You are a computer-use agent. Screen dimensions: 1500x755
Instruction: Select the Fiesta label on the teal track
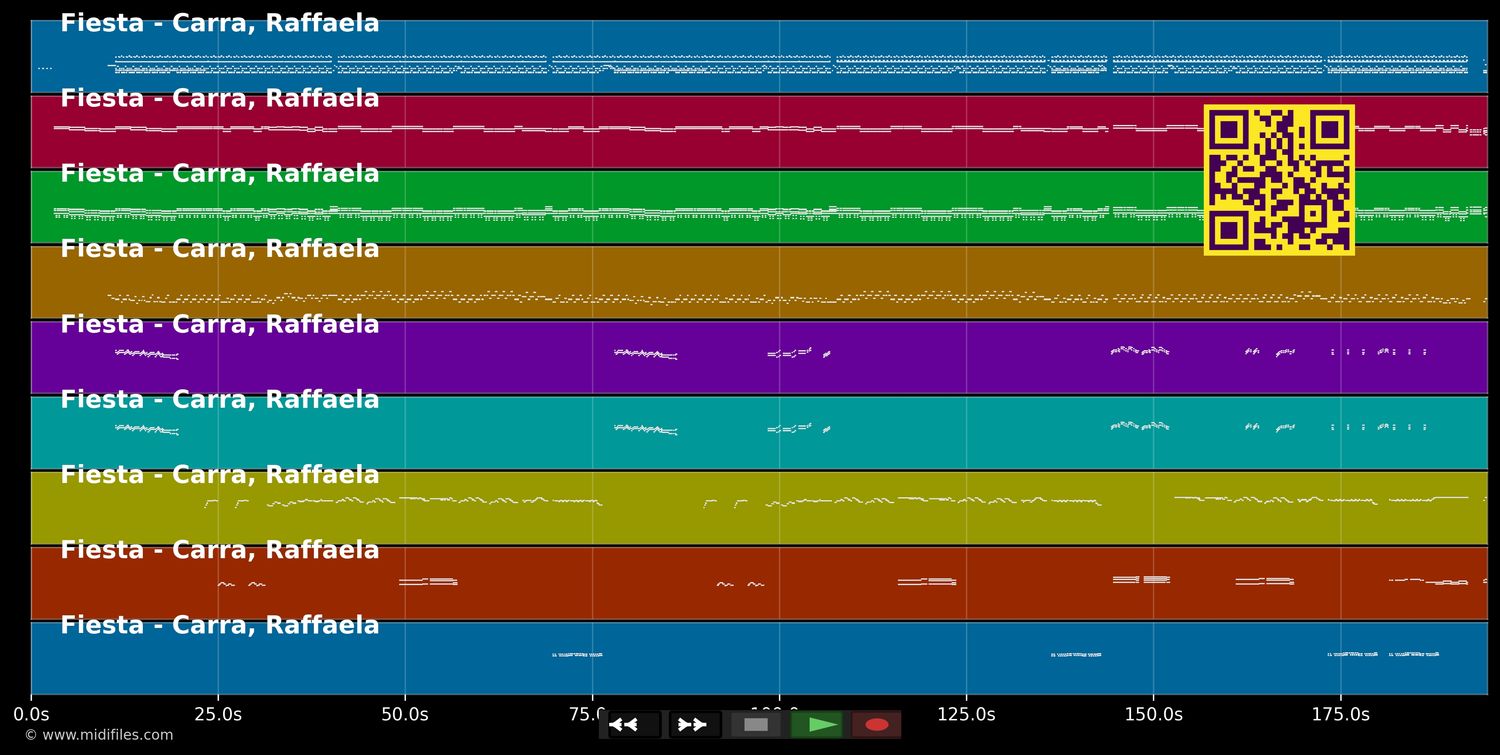(x=220, y=400)
